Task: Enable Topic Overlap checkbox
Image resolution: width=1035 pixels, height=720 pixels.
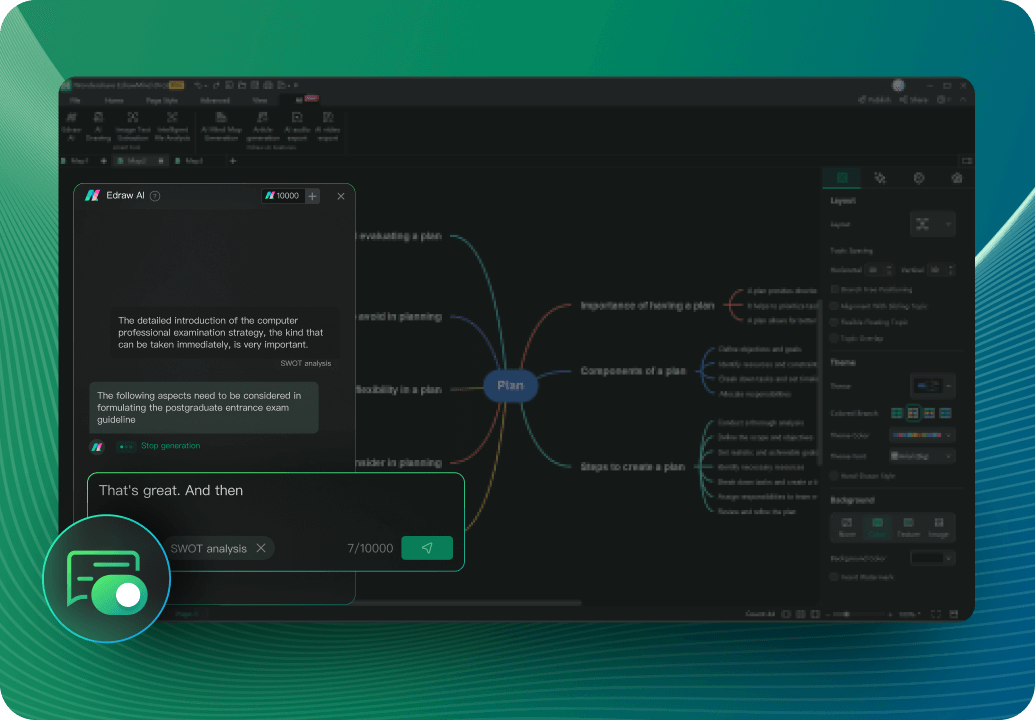Action: click(835, 338)
